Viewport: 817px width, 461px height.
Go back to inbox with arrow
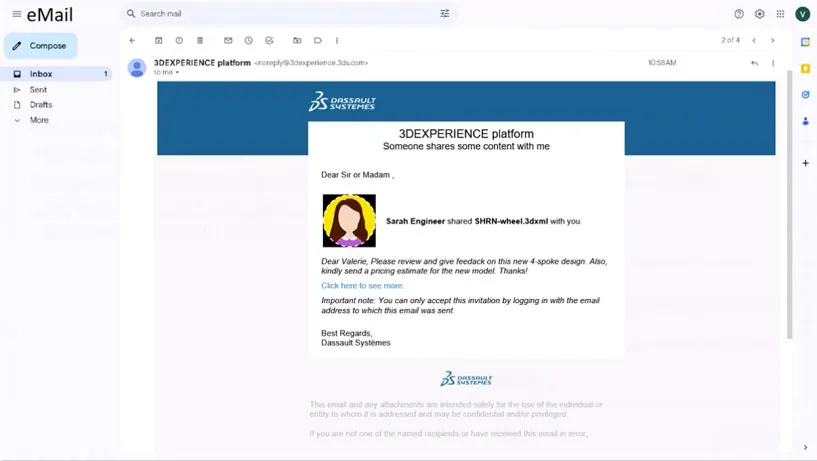[x=132, y=40]
